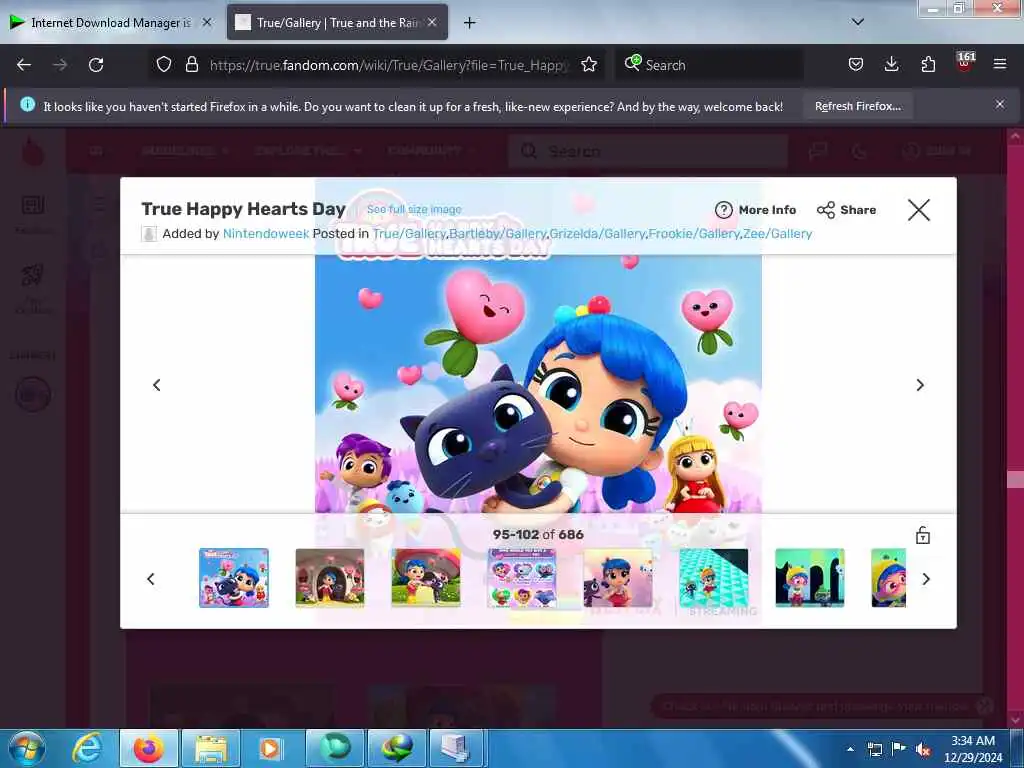The width and height of the screenshot is (1024, 768).
Task: Close the True/Gallery browser tab
Action: [x=432, y=22]
